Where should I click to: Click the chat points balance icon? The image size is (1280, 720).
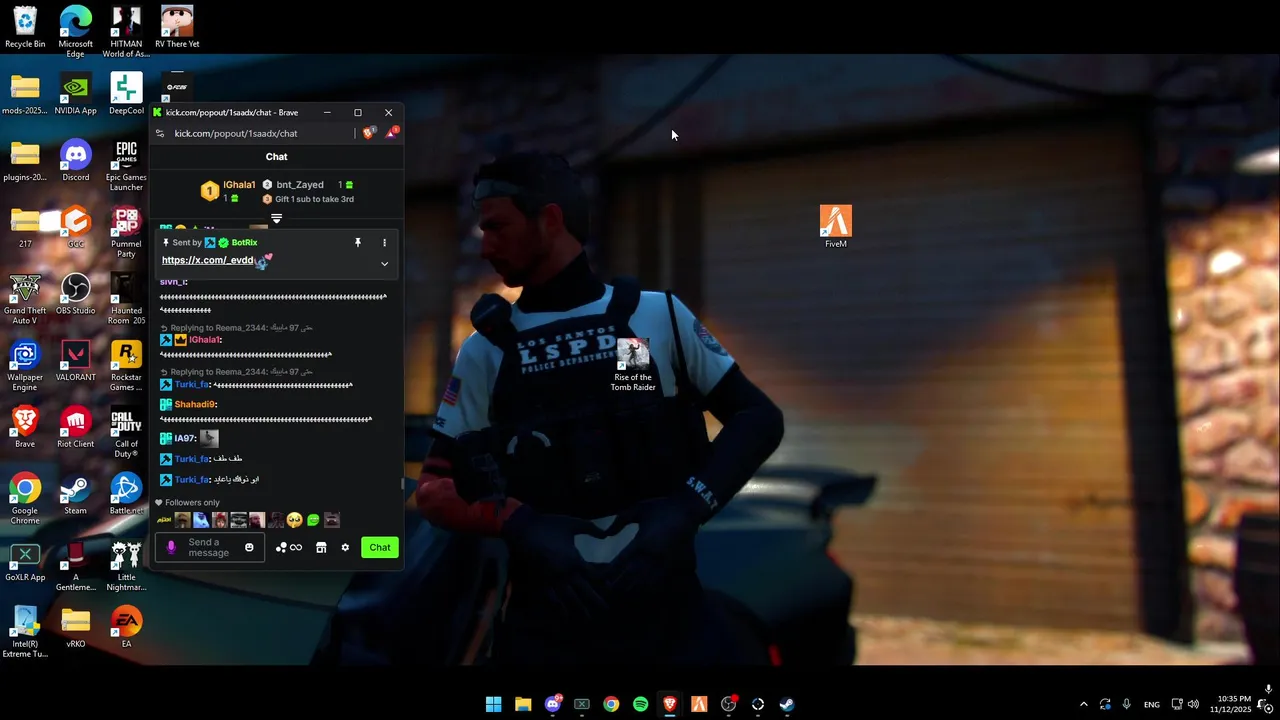pos(288,547)
